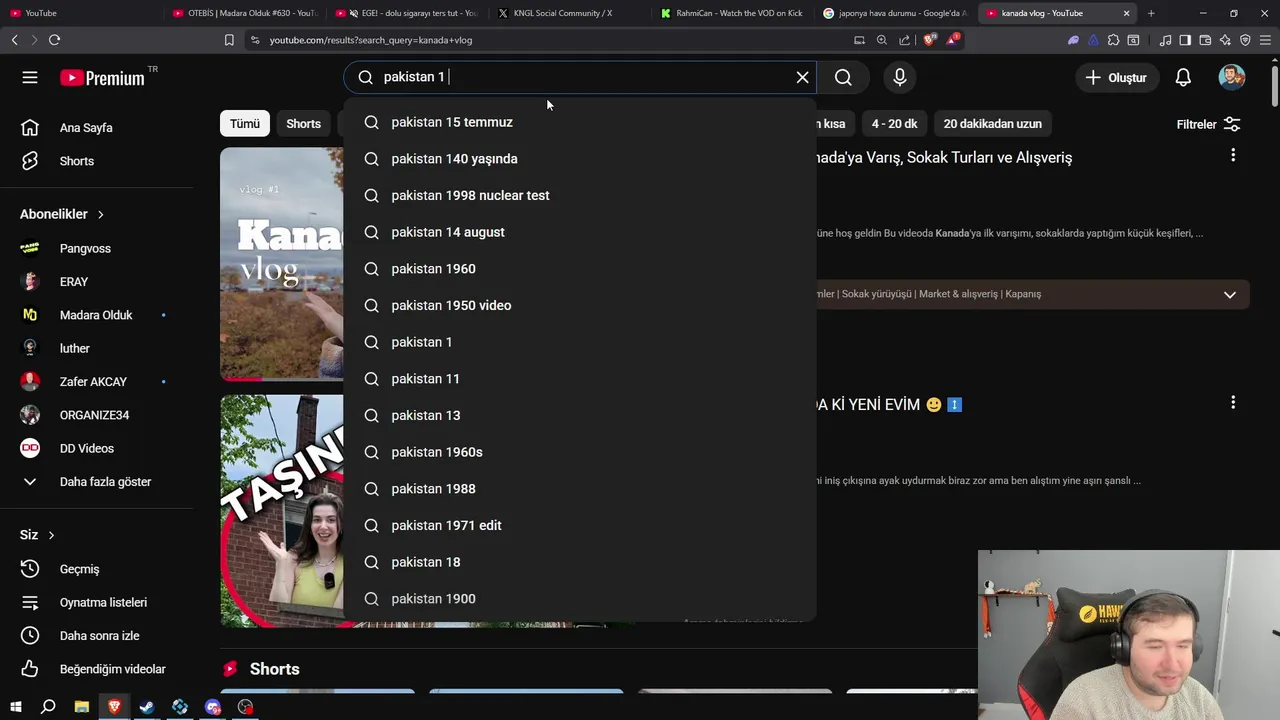Open the account avatar menu

(x=1232, y=77)
